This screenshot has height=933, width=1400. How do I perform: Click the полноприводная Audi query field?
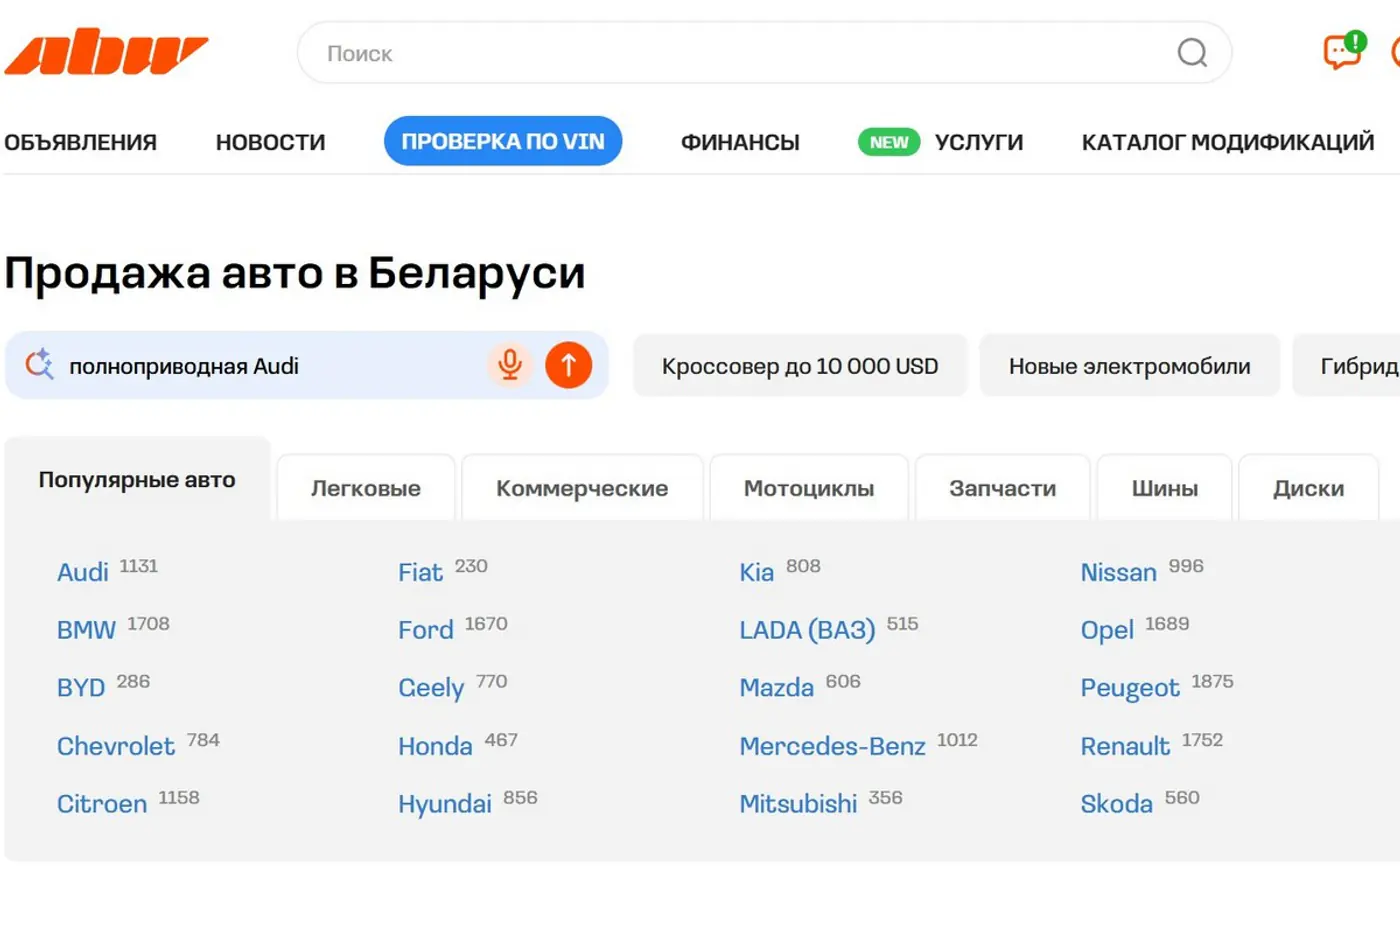click(270, 366)
